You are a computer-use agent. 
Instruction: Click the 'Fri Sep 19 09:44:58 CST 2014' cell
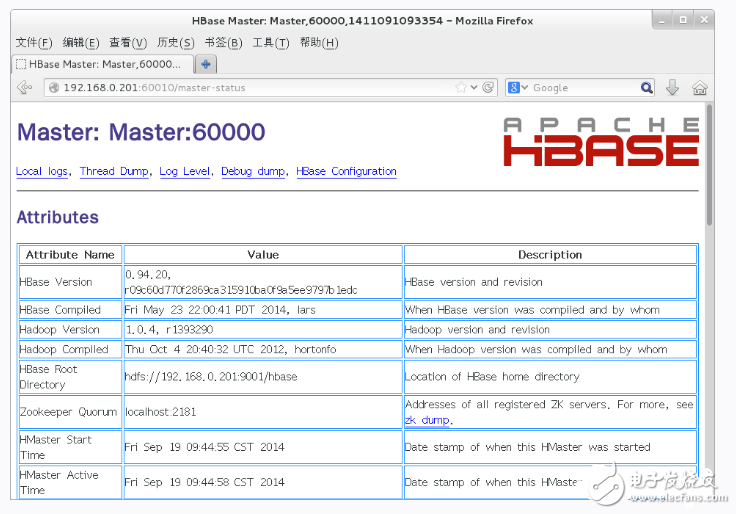(x=263, y=483)
